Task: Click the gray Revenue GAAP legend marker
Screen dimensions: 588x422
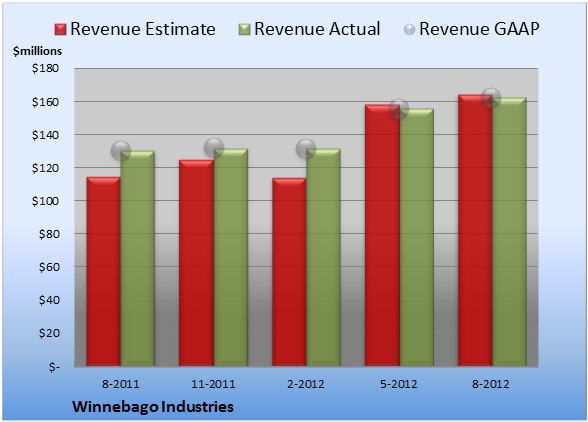Action: [x=409, y=30]
